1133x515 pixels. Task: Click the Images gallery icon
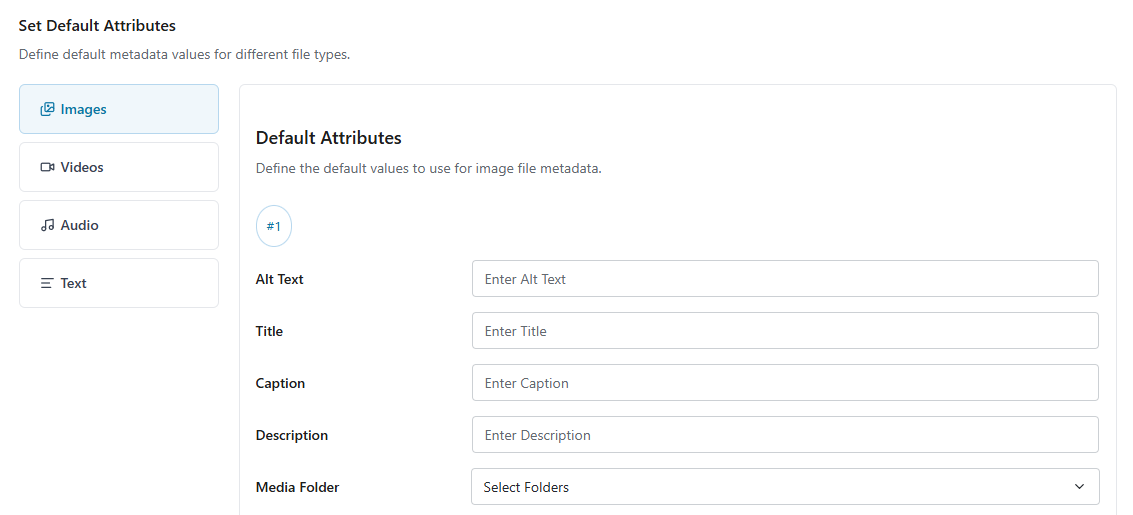(47, 109)
